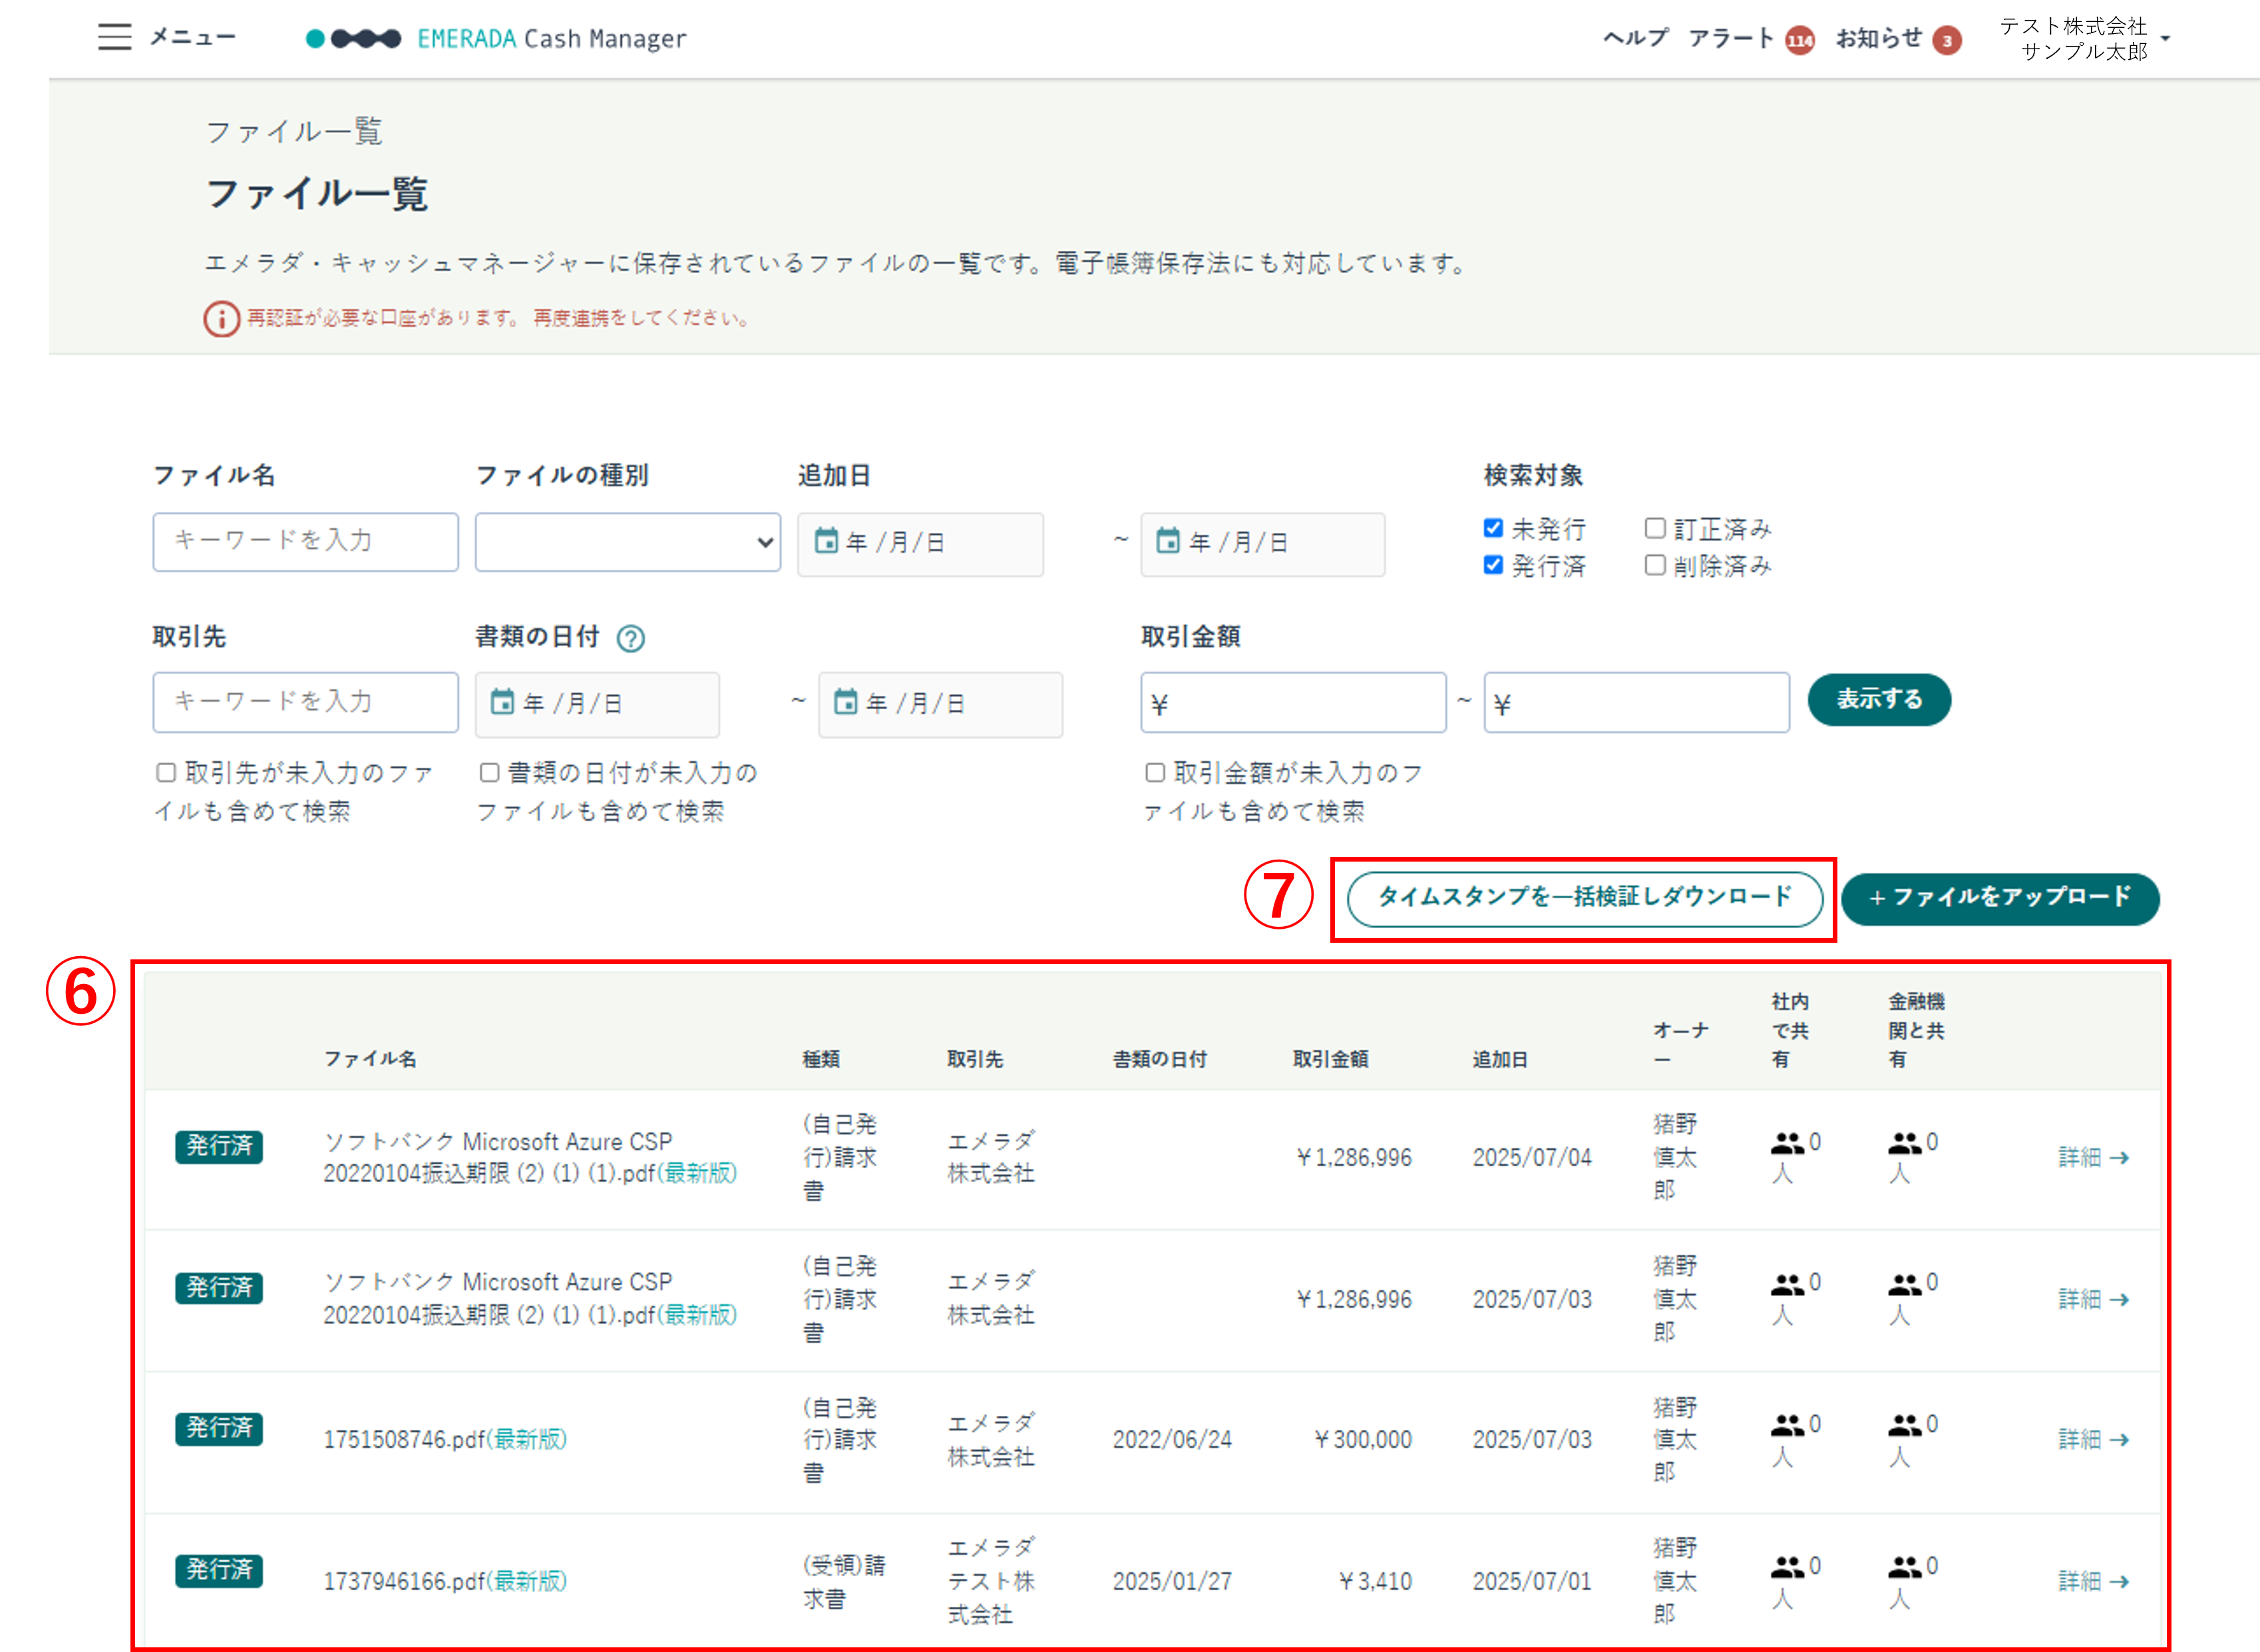The height and width of the screenshot is (1652, 2260).
Task: Click the 表示する search button
Action: [x=1879, y=699]
